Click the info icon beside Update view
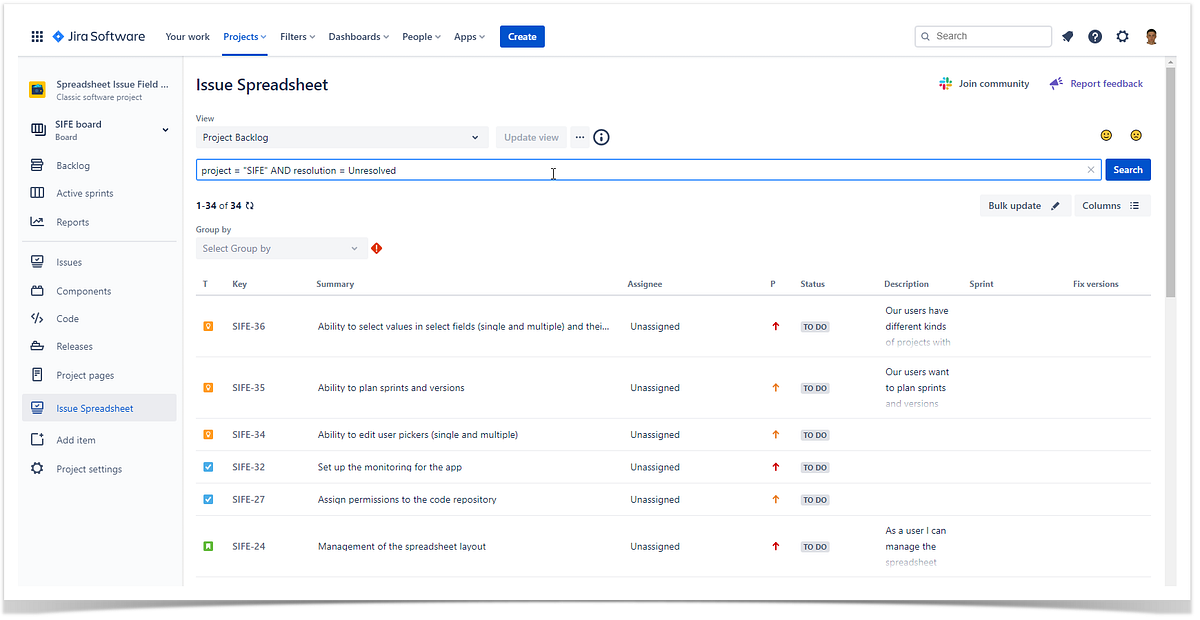 (601, 137)
